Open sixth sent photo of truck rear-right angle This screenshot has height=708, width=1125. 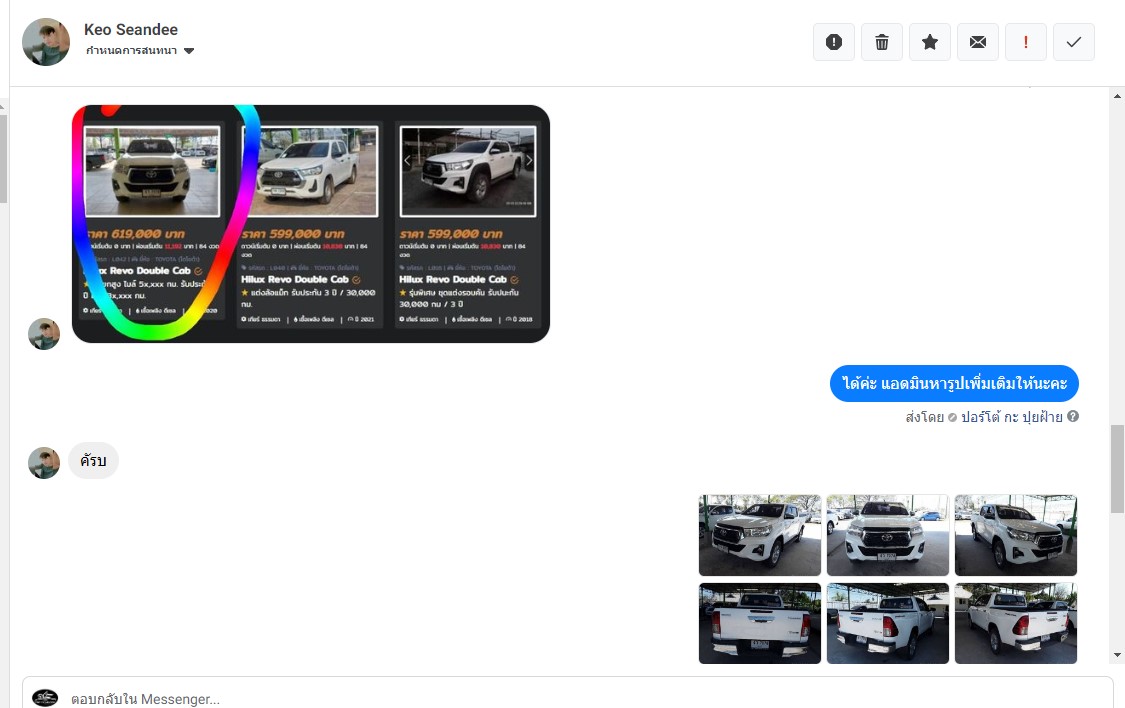1015,623
